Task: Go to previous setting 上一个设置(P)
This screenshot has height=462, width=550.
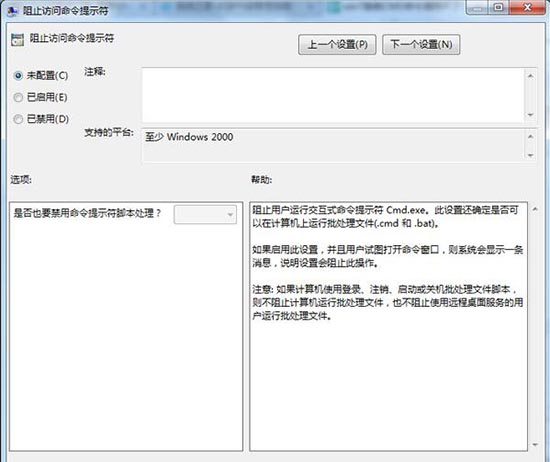Action: [337, 45]
